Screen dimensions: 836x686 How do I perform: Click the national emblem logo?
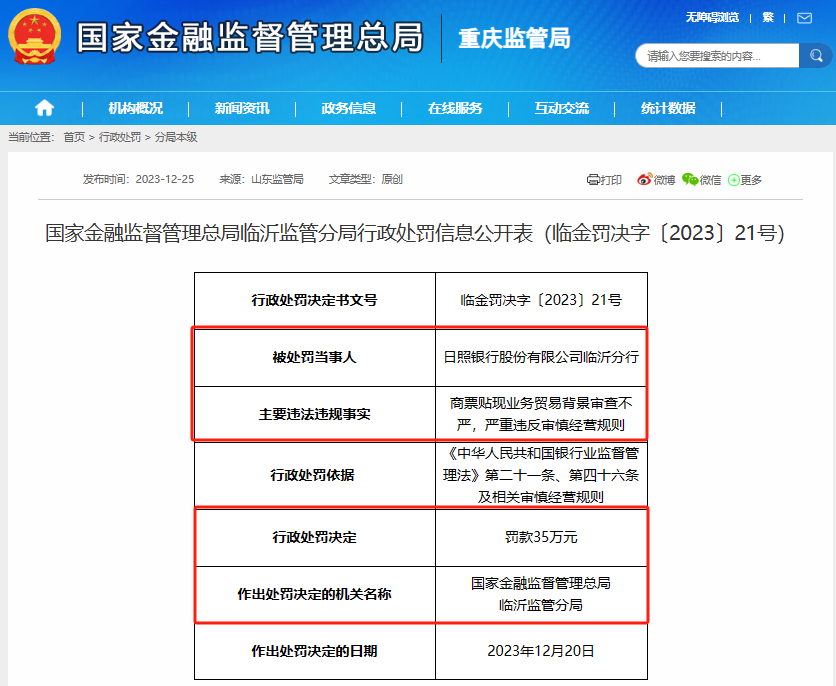[35, 38]
